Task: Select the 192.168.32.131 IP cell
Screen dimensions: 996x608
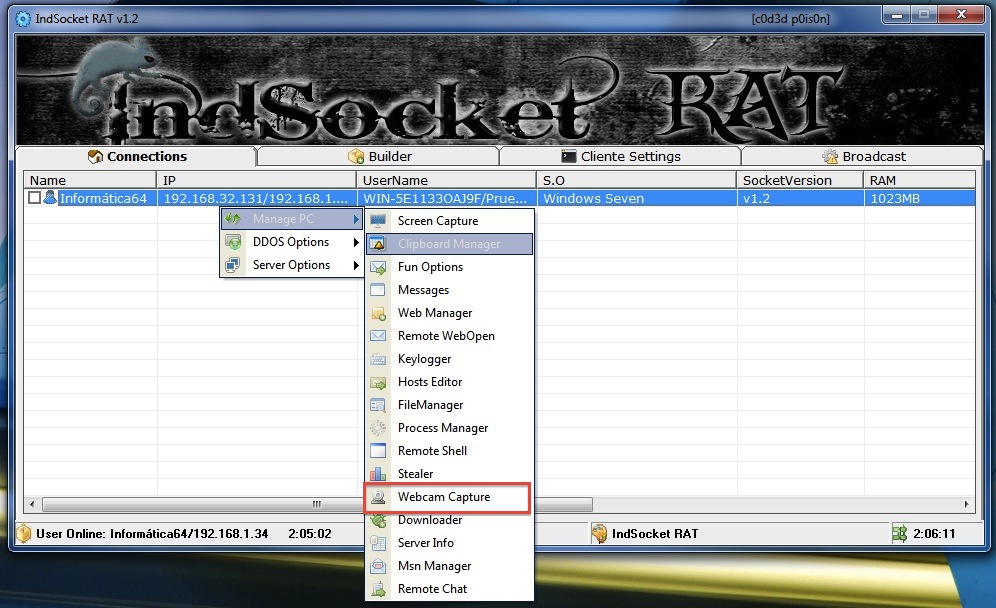Action: [x=256, y=198]
